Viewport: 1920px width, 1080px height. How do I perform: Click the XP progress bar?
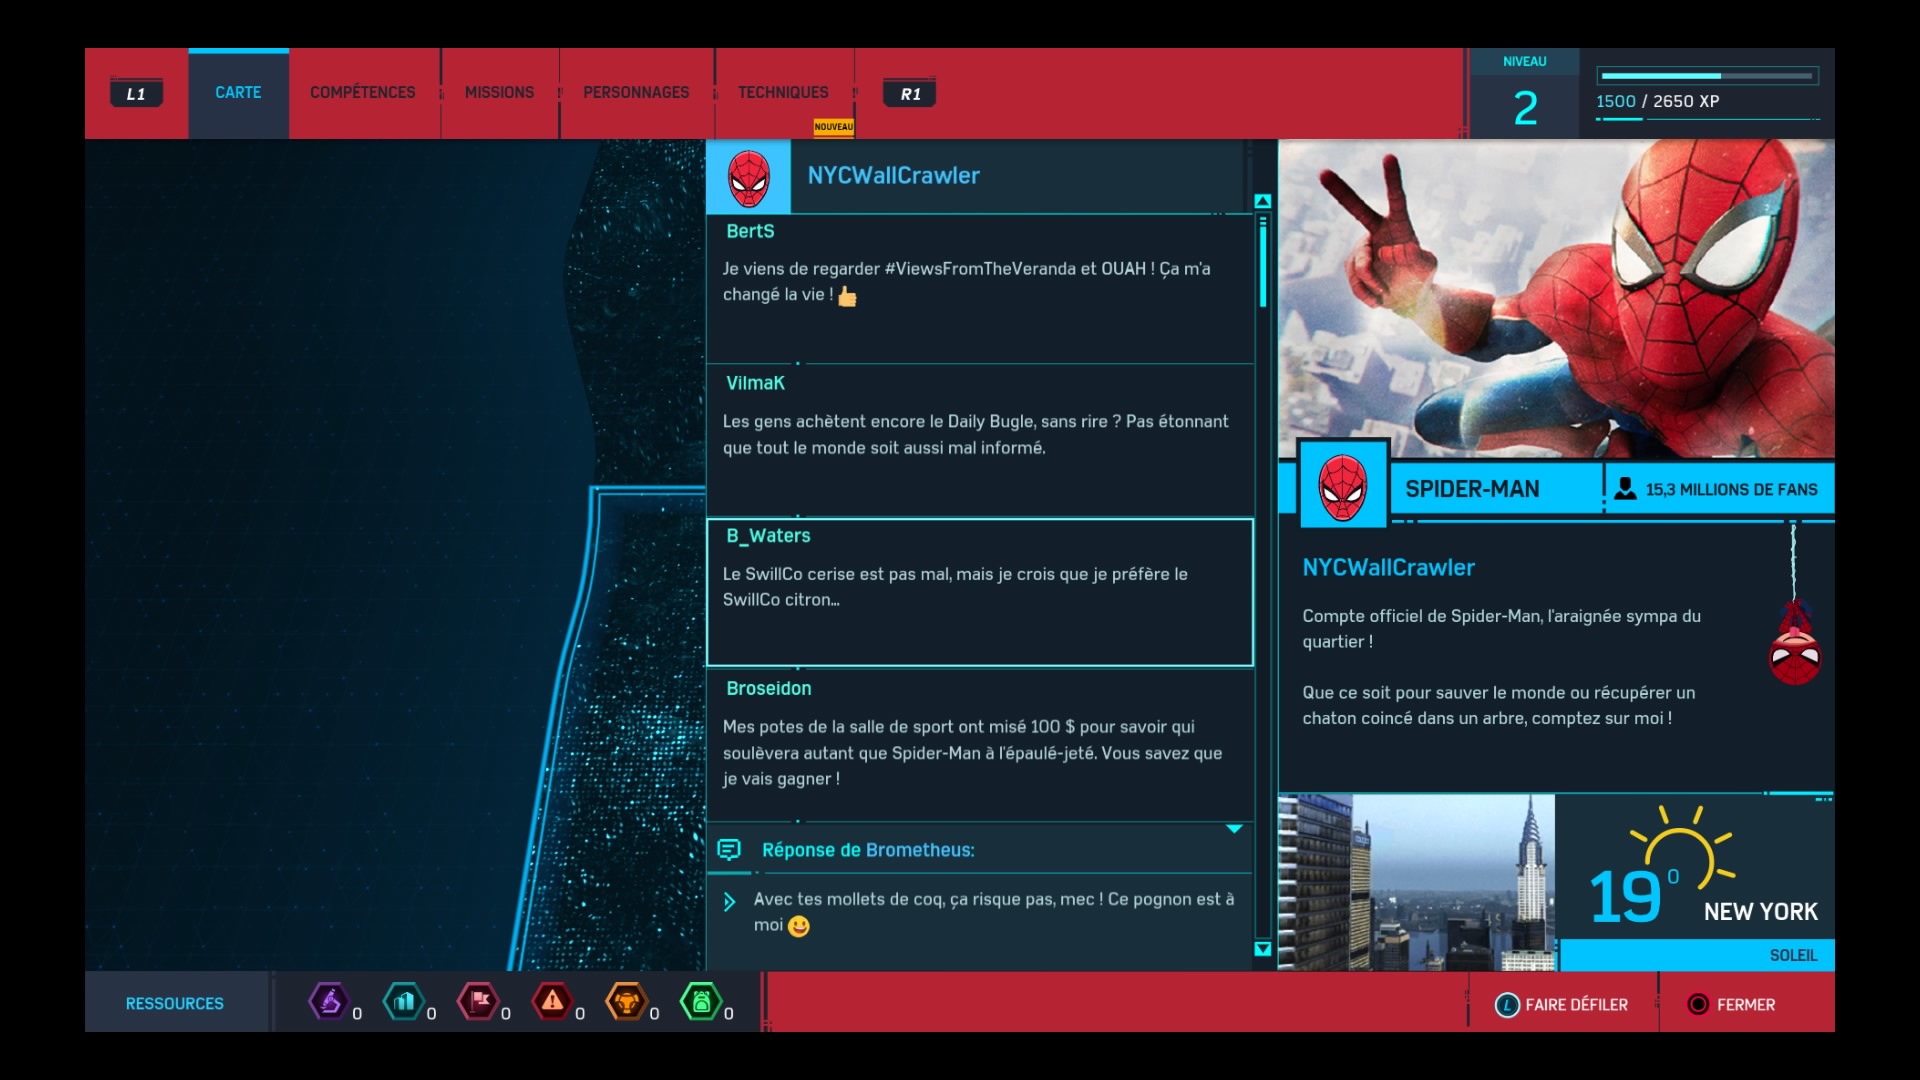coord(1708,76)
